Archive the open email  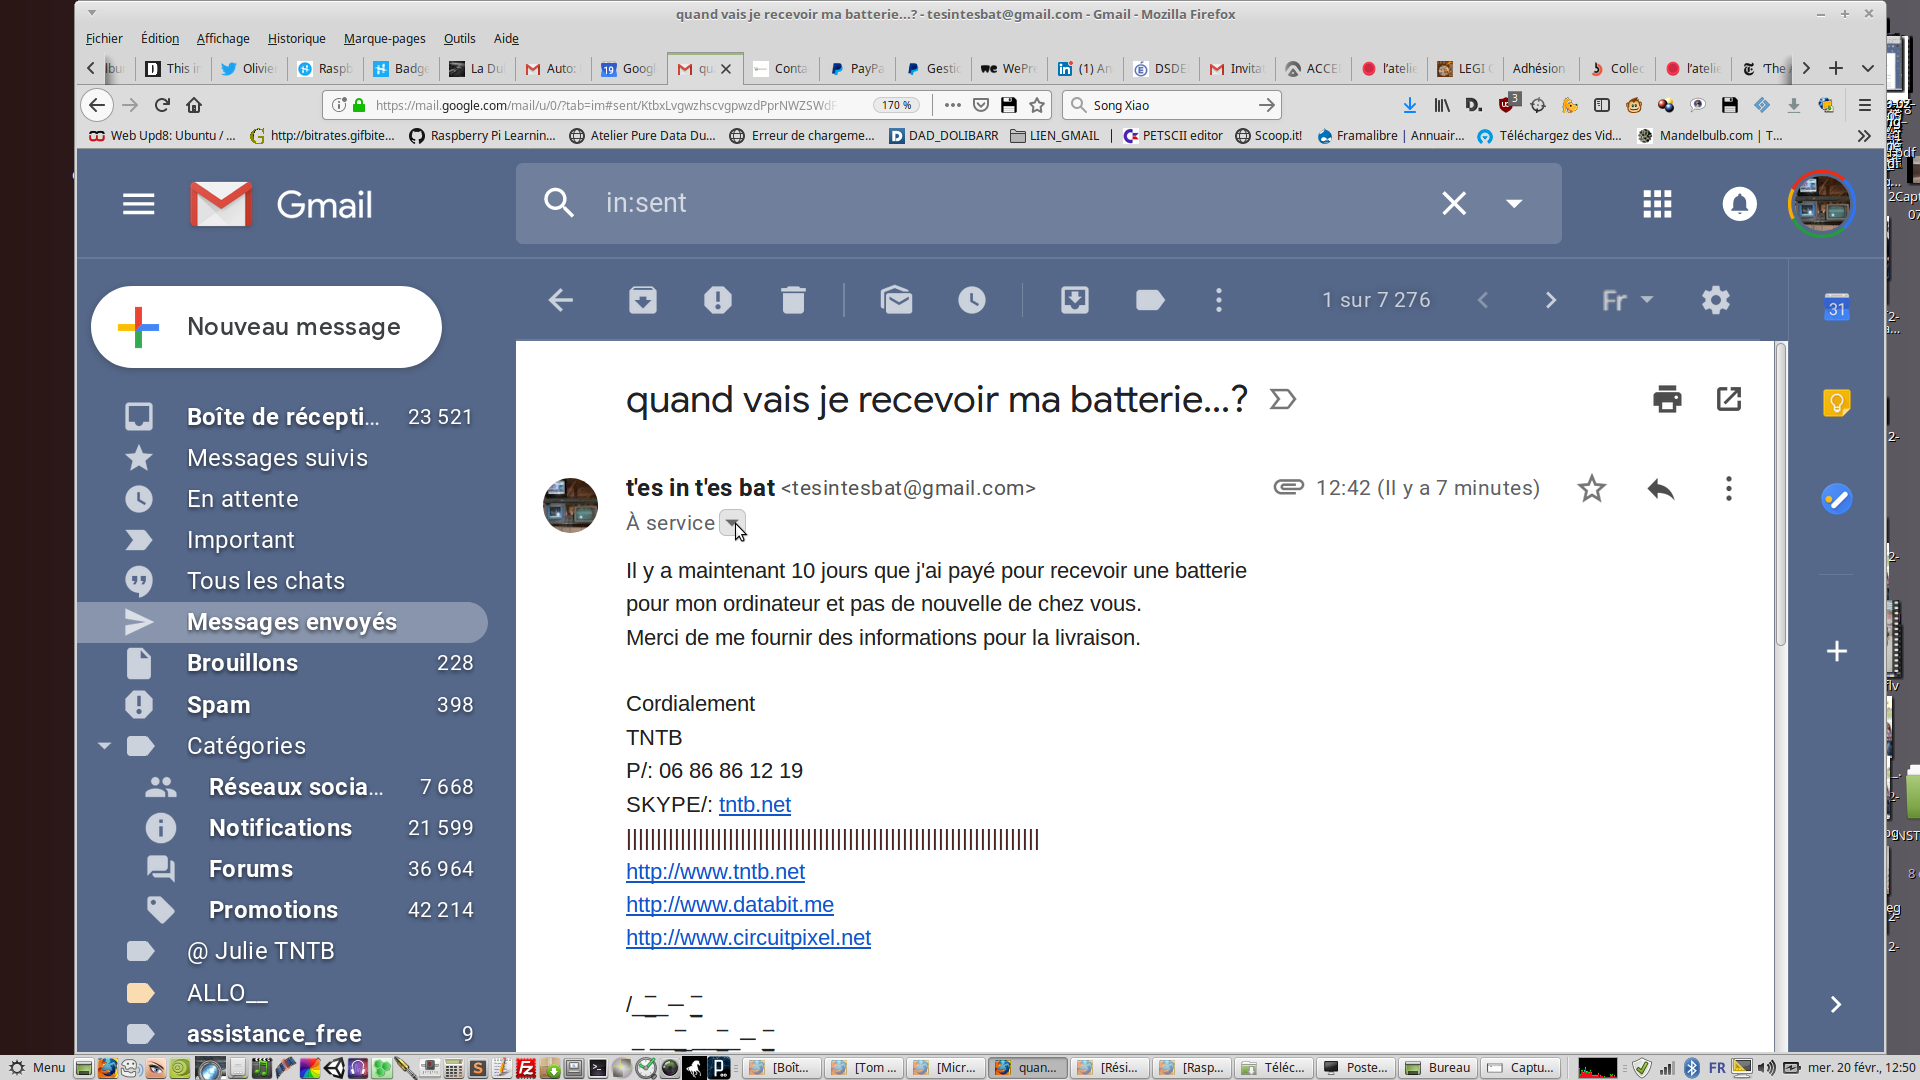tap(642, 300)
